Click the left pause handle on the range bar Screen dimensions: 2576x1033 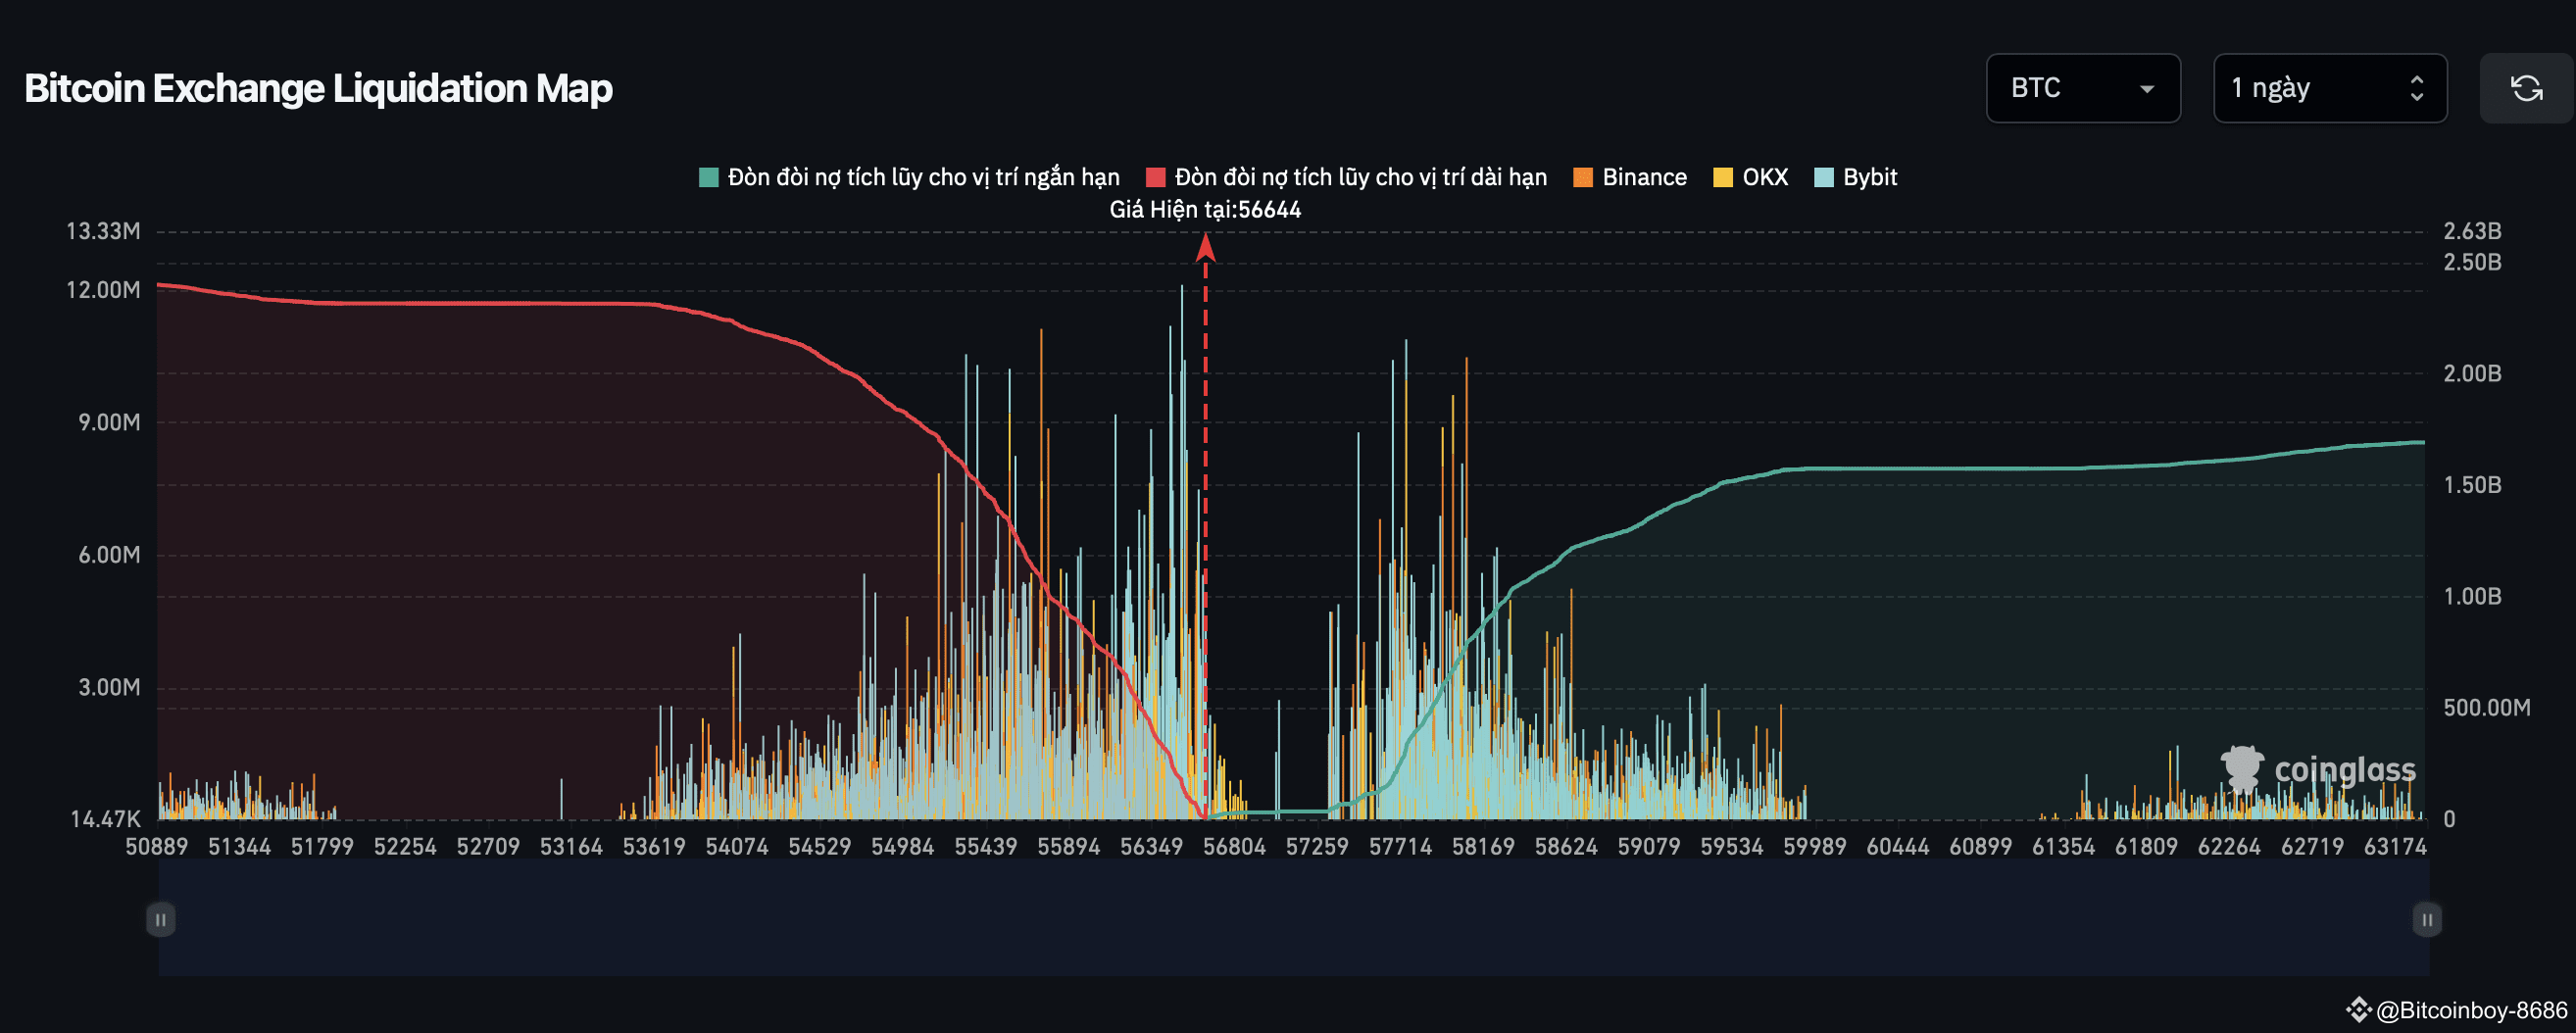pos(160,919)
